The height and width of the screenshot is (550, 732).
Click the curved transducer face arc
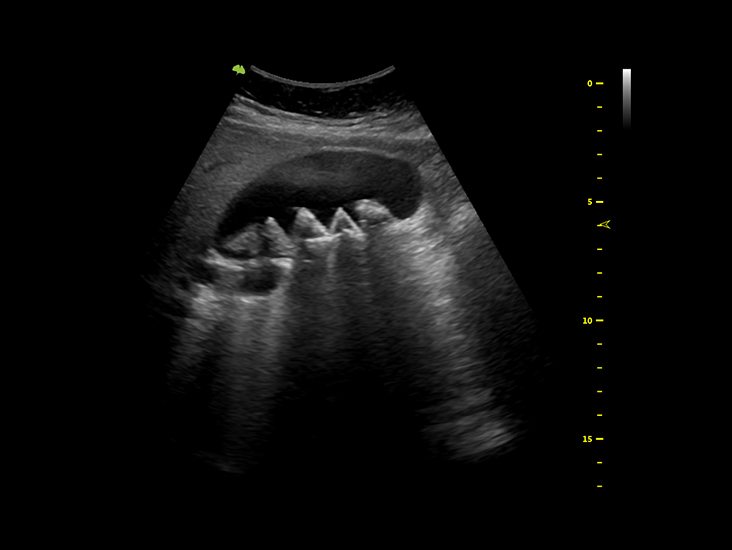pyautogui.click(x=322, y=80)
